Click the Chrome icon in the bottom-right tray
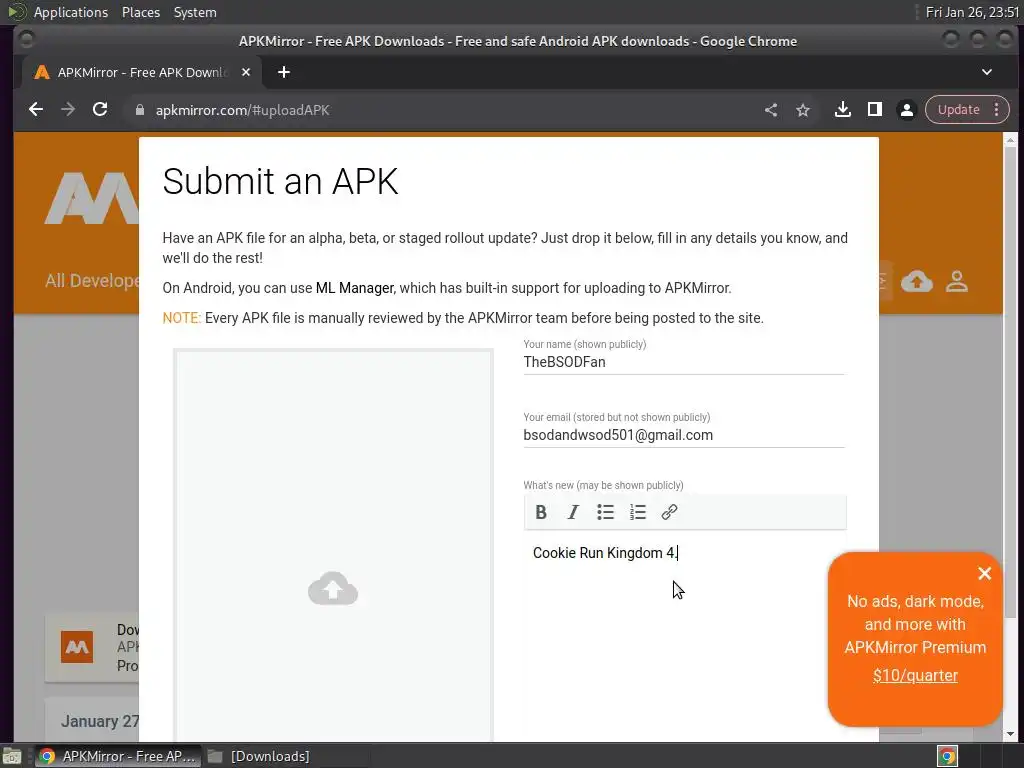 [x=947, y=756]
